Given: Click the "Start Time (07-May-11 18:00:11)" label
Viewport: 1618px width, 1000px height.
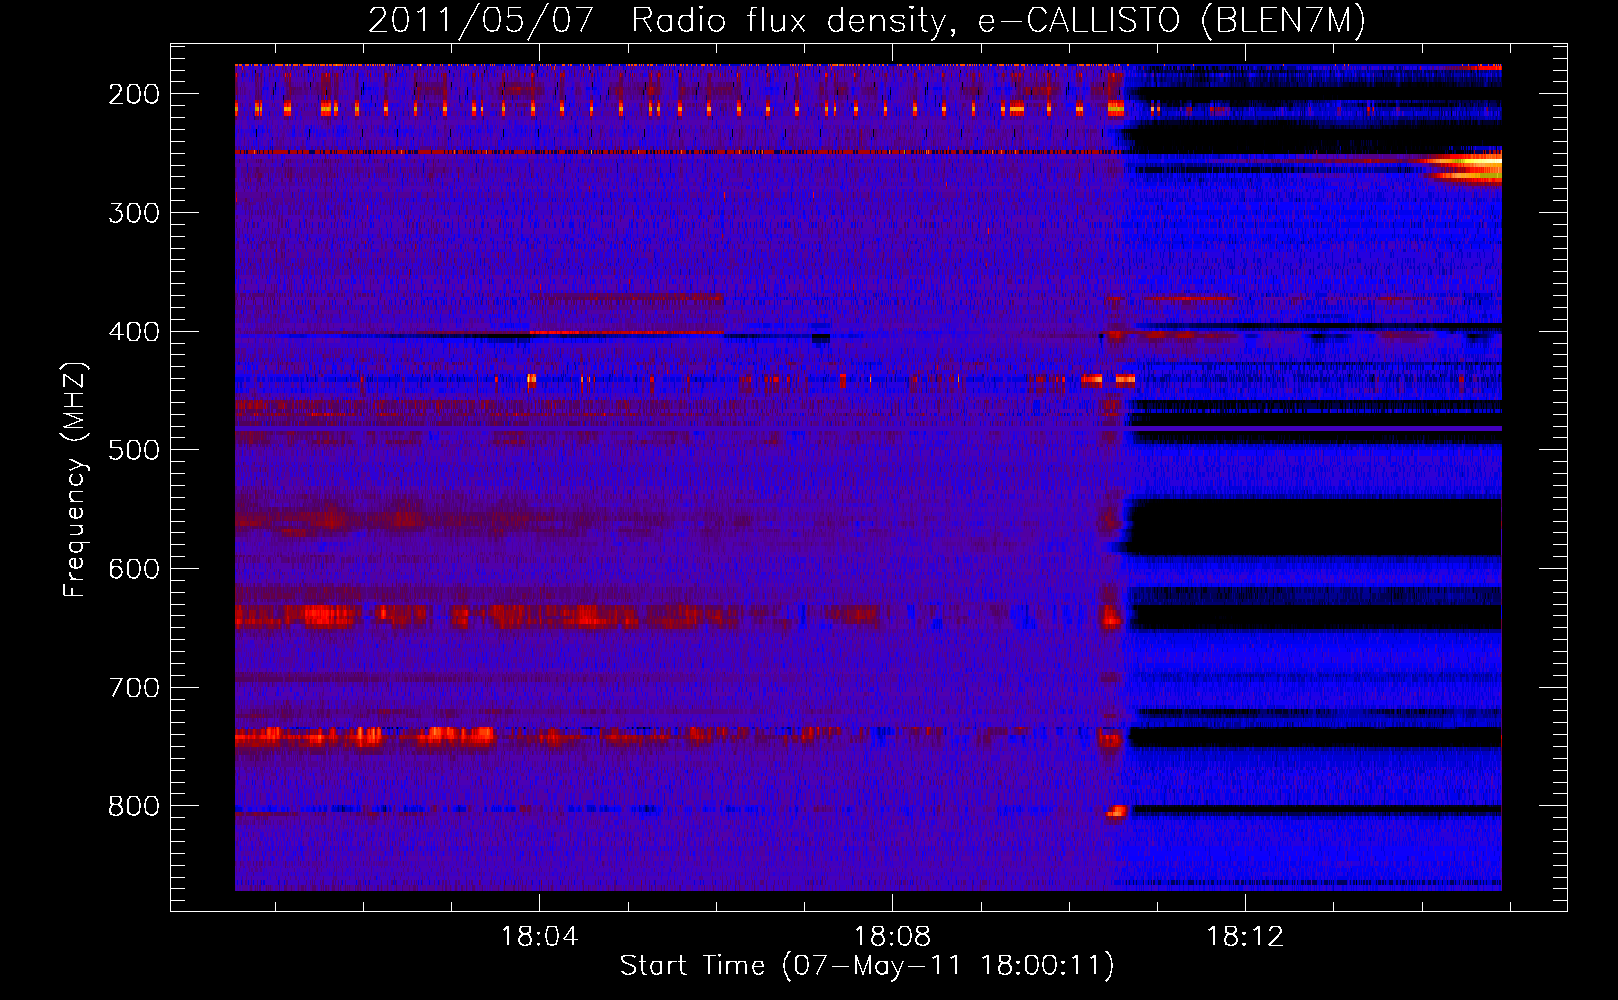Looking at the screenshot, I should (x=867, y=966).
